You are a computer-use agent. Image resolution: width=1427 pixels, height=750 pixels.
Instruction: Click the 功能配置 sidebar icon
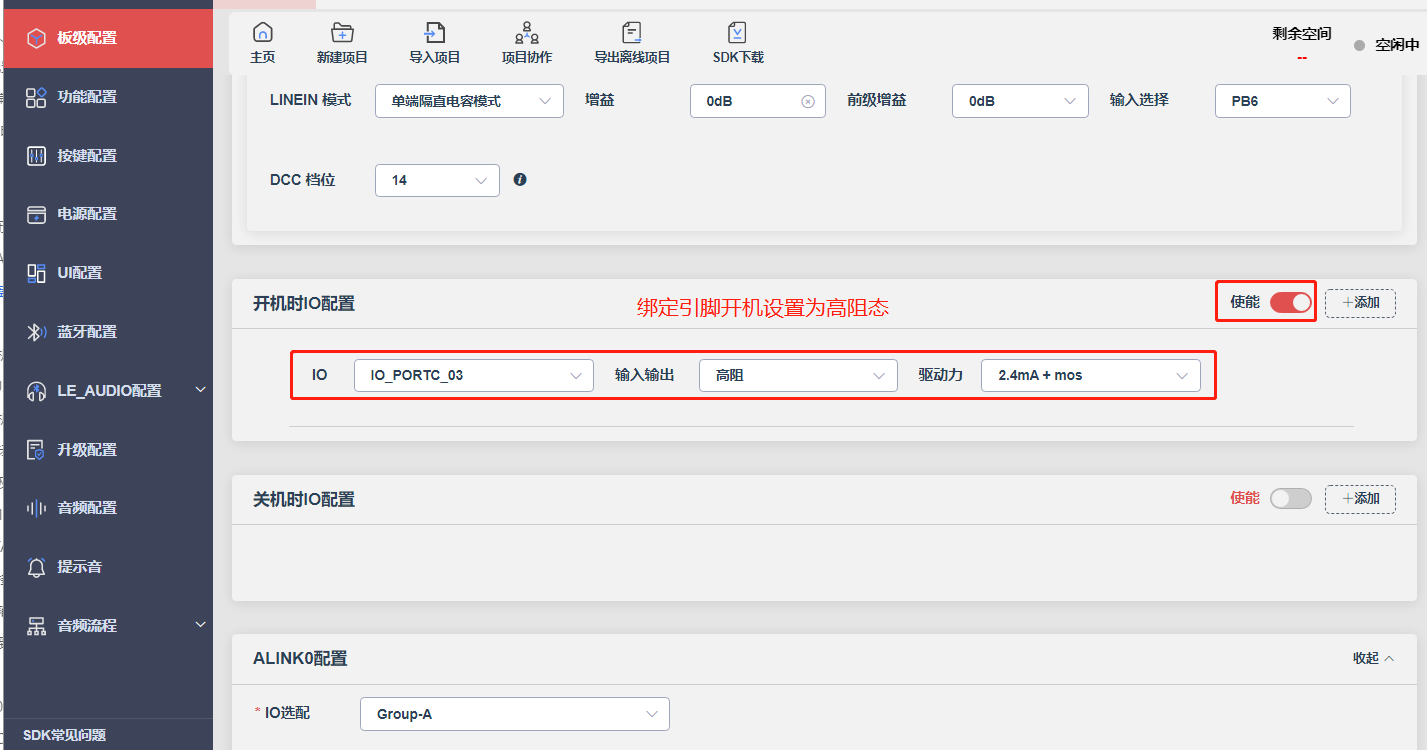pyautogui.click(x=36, y=97)
